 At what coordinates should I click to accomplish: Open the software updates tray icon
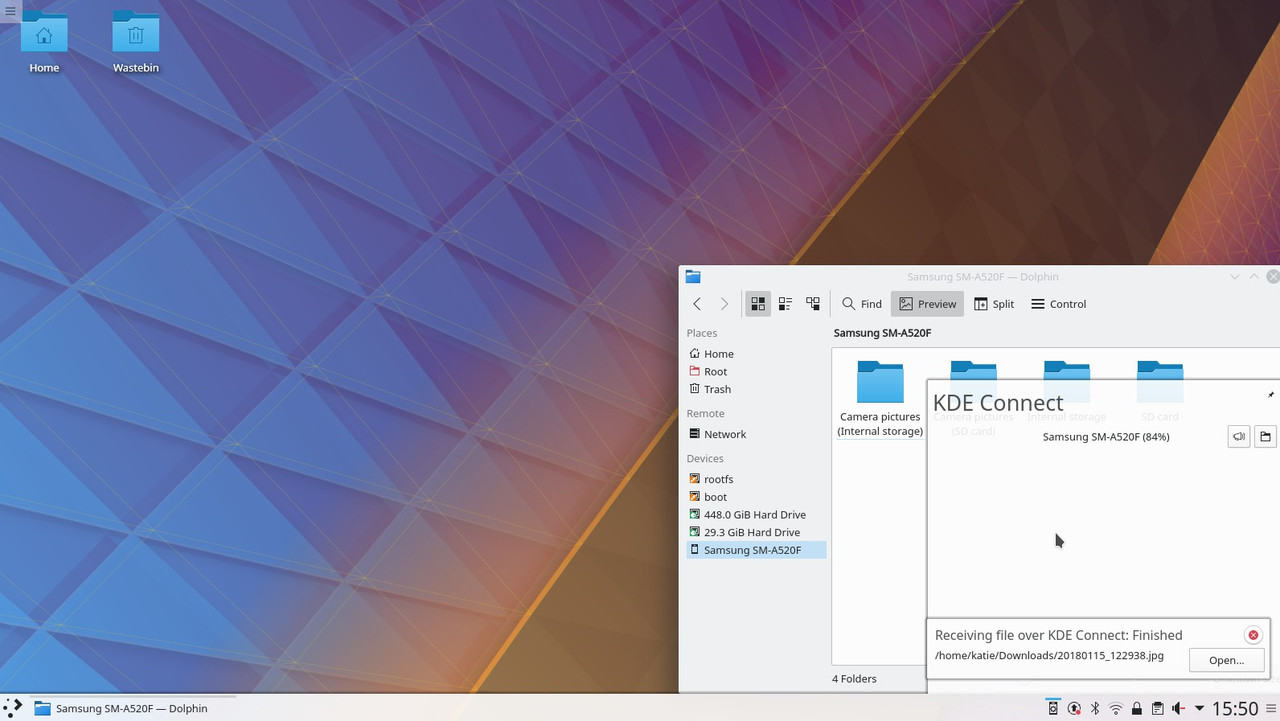coord(1074,709)
